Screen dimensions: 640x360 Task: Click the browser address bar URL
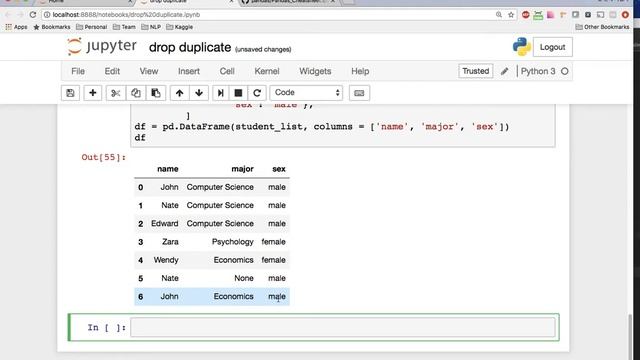(x=127, y=15)
